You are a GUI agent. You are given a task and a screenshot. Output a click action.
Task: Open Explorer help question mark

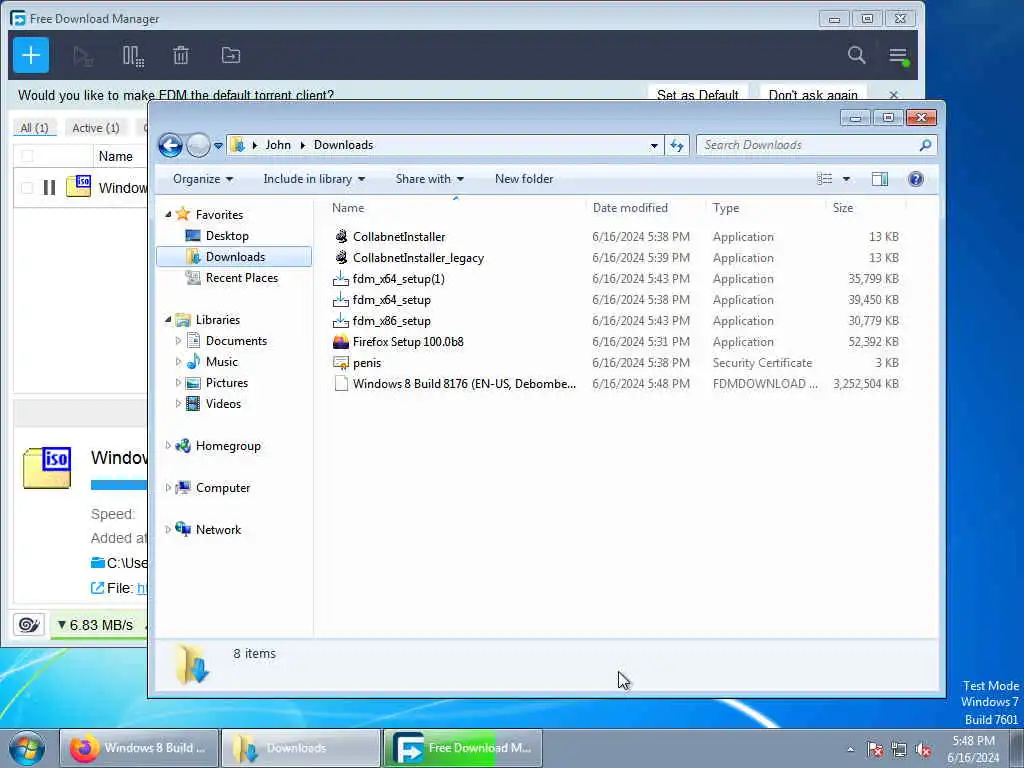[916, 179]
